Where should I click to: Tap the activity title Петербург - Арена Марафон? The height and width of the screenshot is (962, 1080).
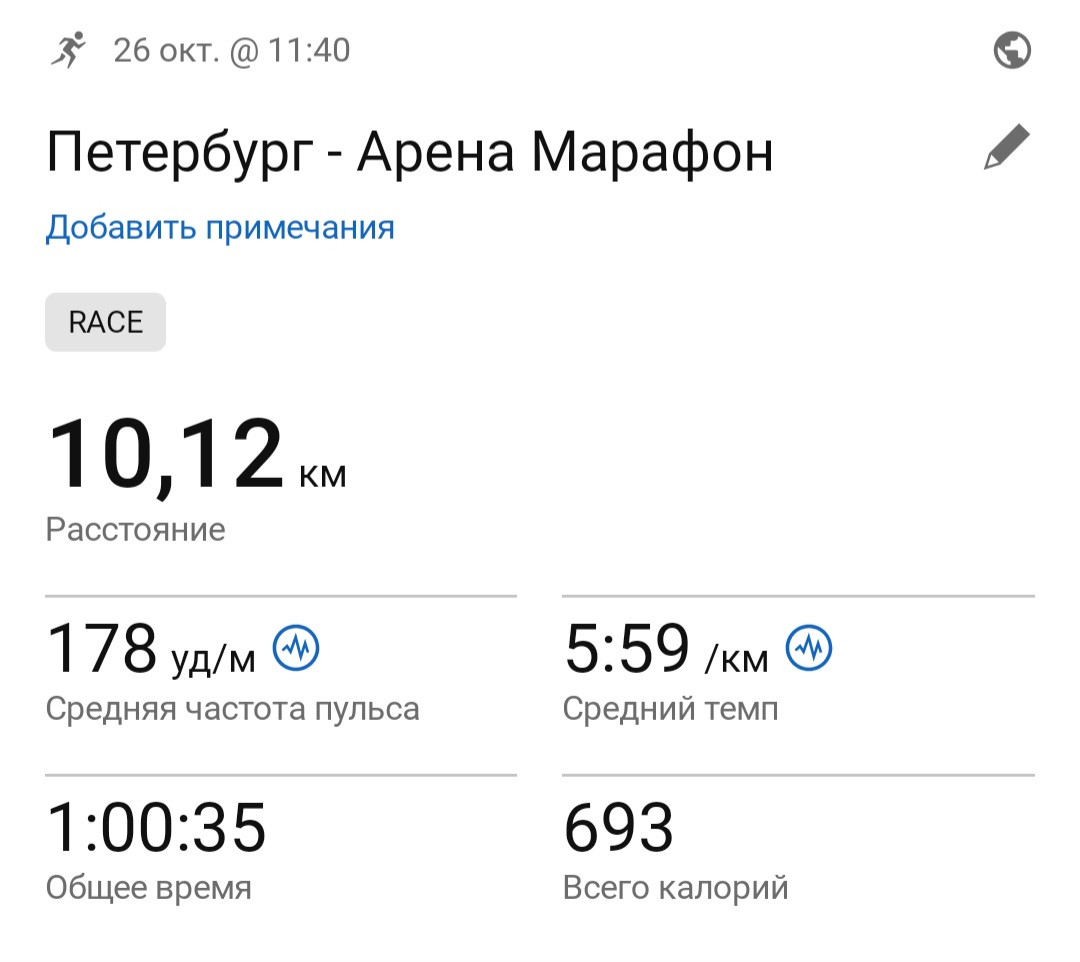[x=410, y=152]
